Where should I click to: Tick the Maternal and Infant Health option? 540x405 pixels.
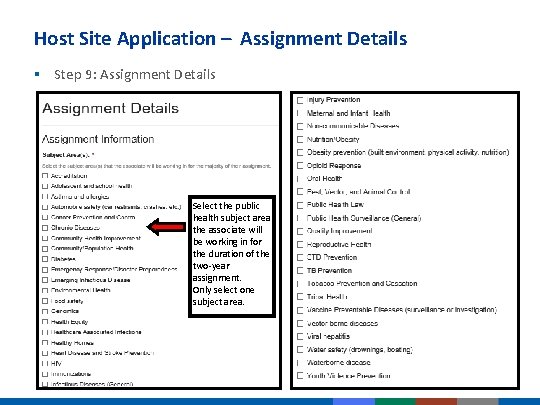tap(300, 113)
